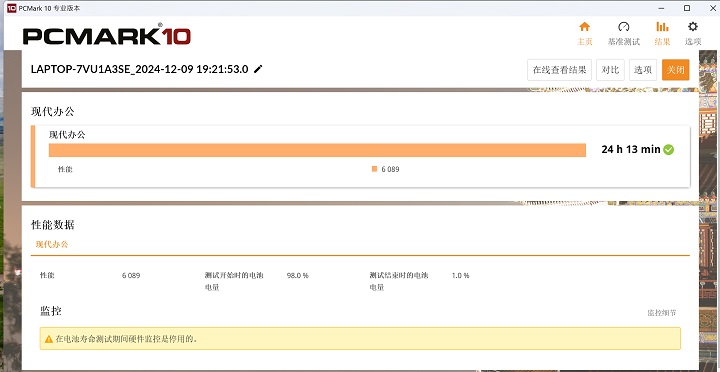Maximize the PCMark 10 window
Image resolution: width=720 pixels, height=372 pixels.
pos(687,8)
